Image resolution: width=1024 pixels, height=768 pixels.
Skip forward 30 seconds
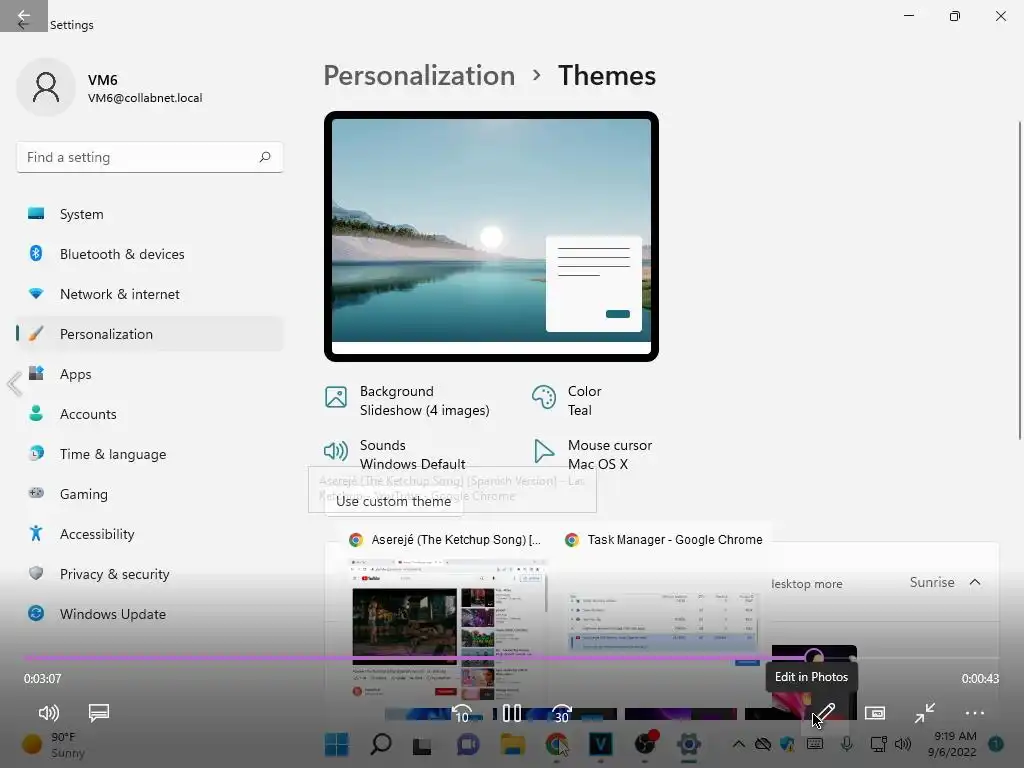[x=562, y=713]
